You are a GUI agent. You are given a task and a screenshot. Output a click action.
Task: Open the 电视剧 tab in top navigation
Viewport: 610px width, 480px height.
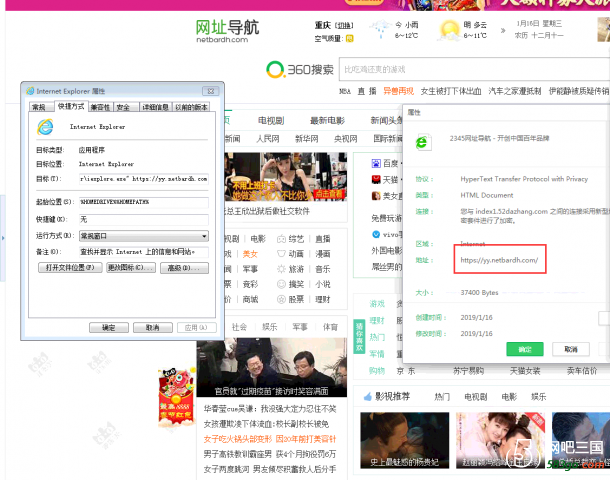271,121
